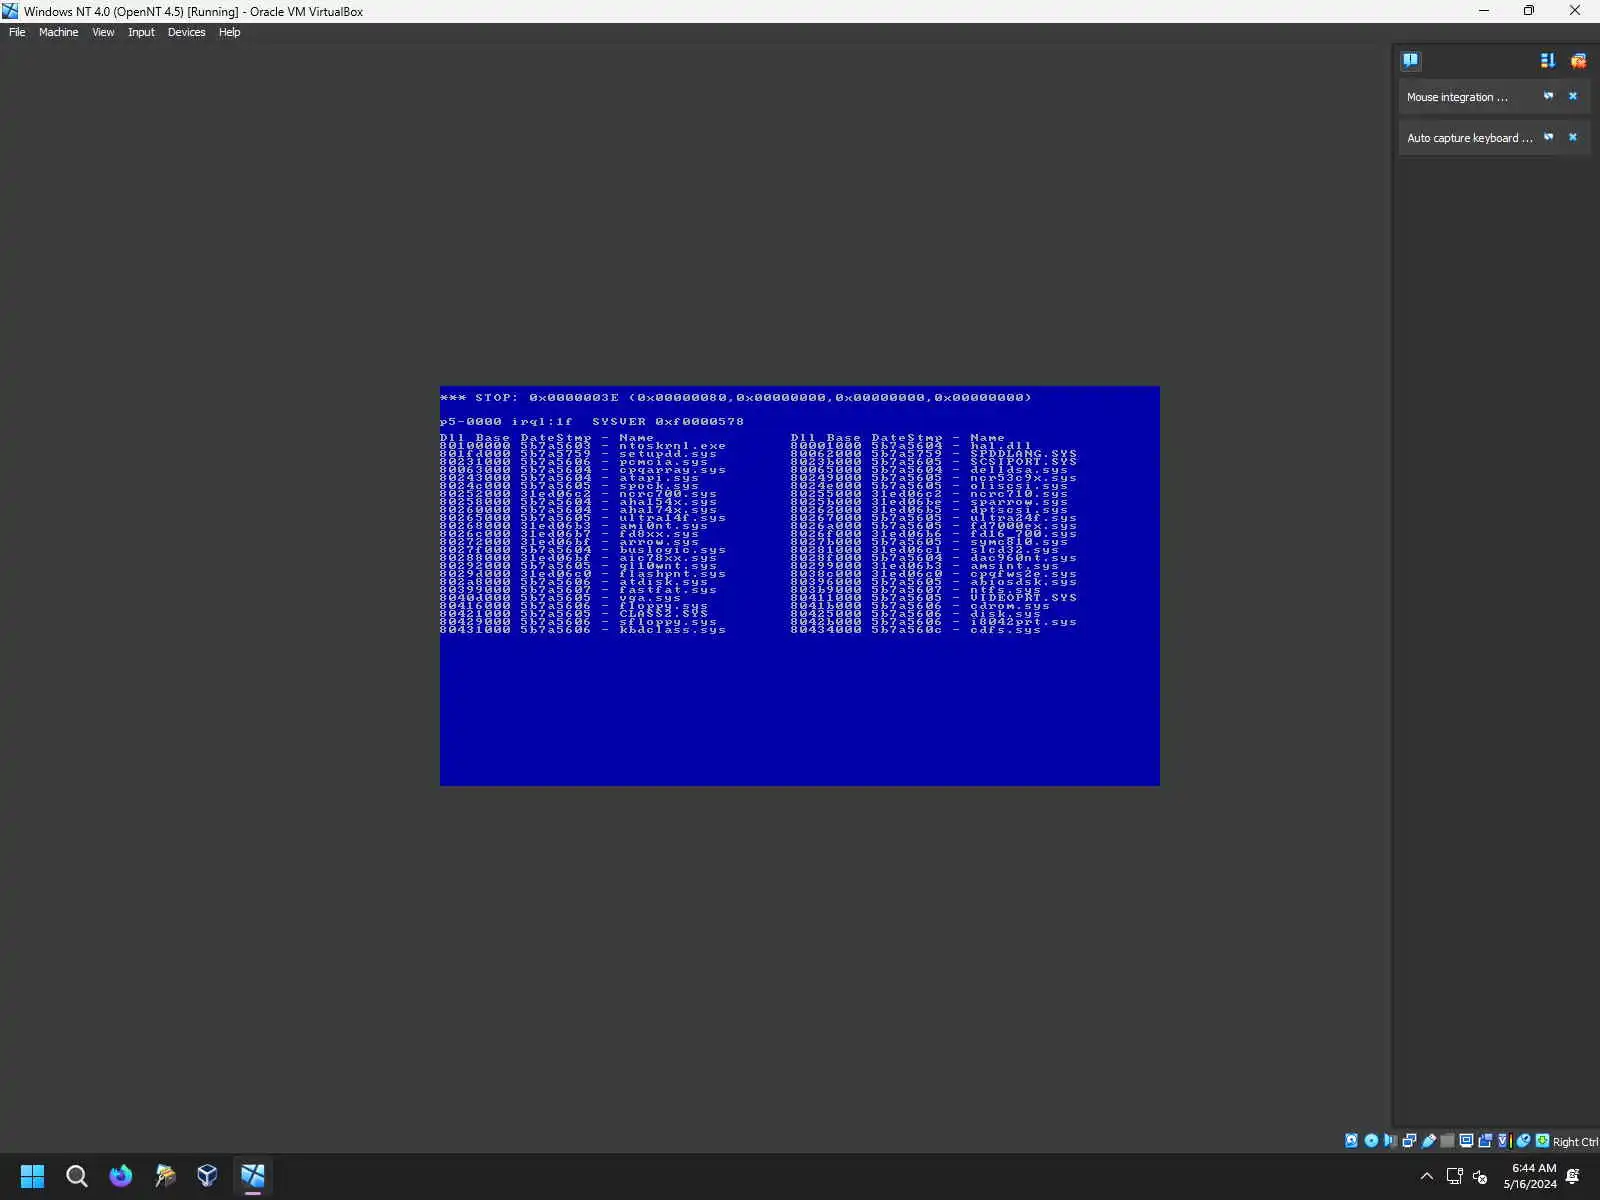Click the USB devices status indicator
Viewport: 1600px width, 1200px height.
[1428, 1141]
